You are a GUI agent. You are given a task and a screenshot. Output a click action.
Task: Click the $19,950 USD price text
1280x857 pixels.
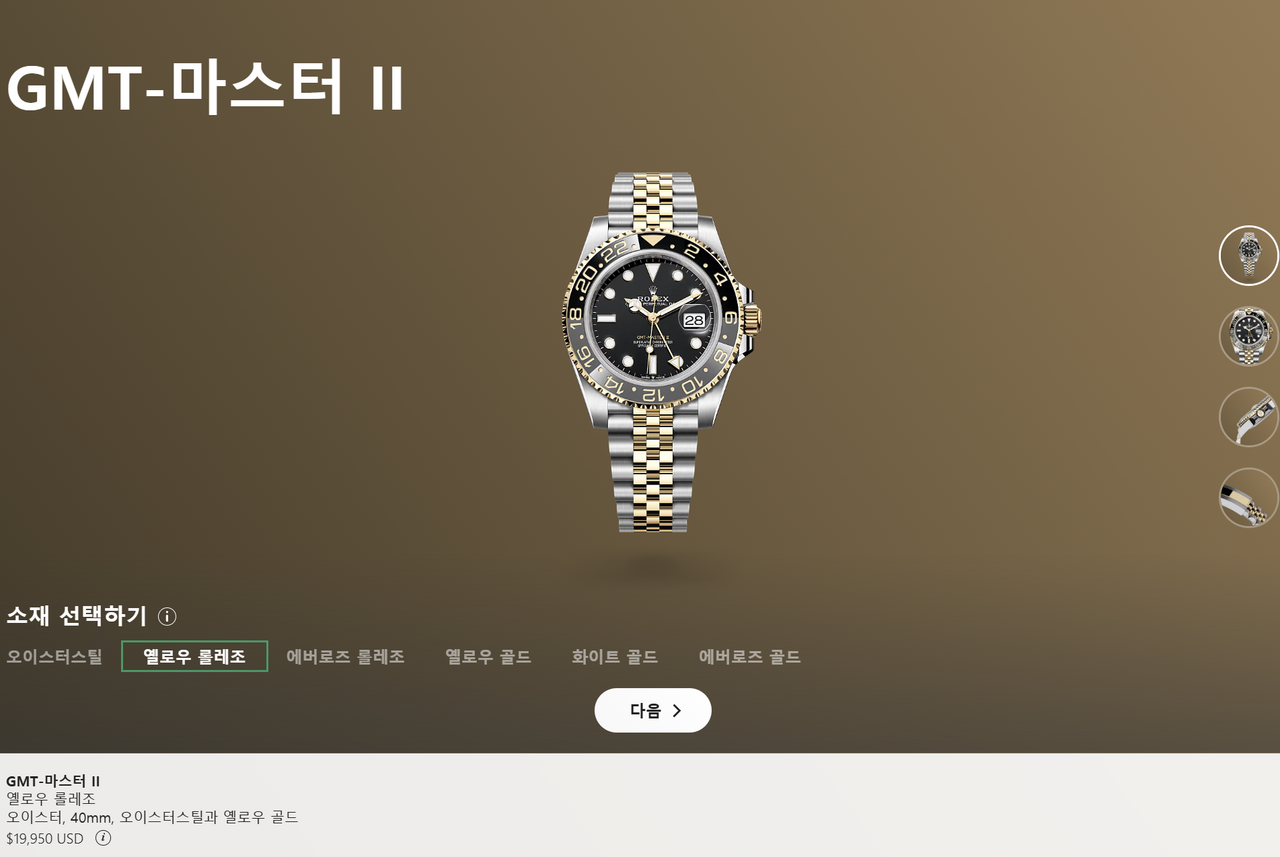(45, 839)
